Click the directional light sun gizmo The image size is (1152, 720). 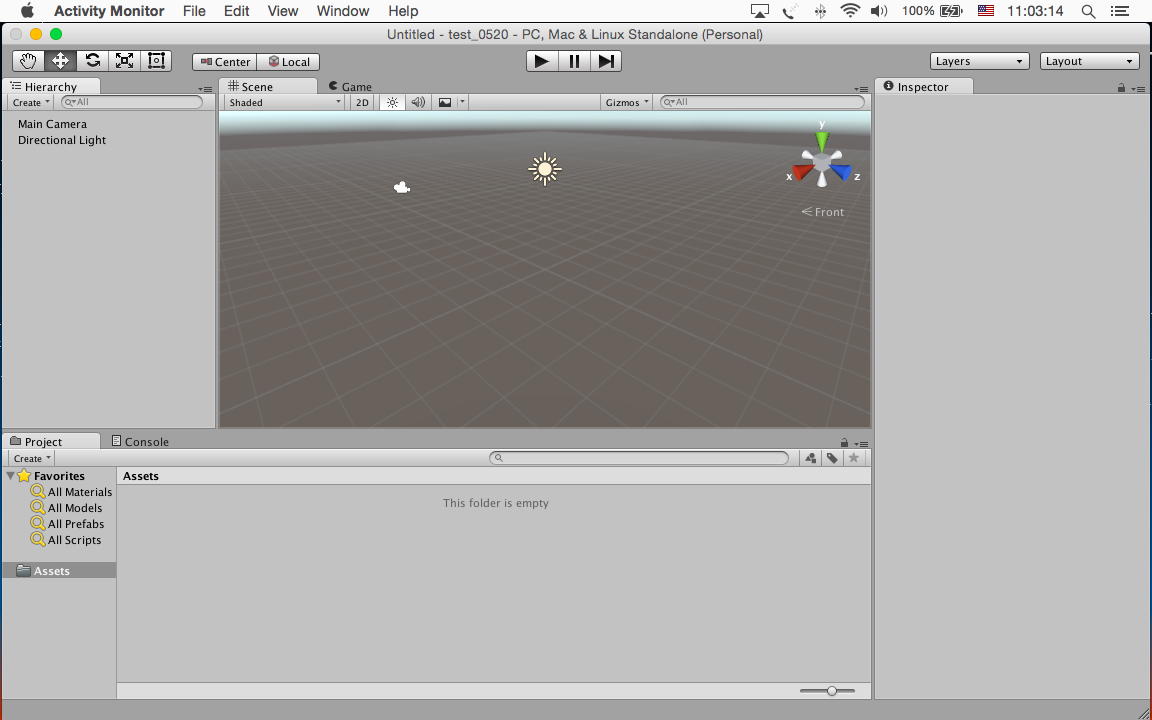tap(544, 170)
